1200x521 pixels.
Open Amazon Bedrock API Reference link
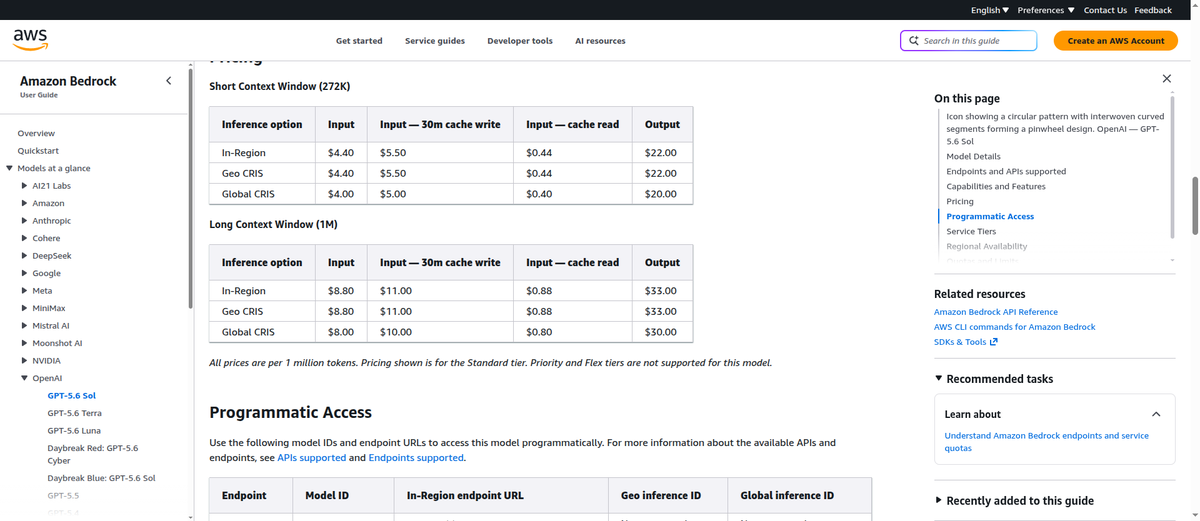[x=996, y=312]
